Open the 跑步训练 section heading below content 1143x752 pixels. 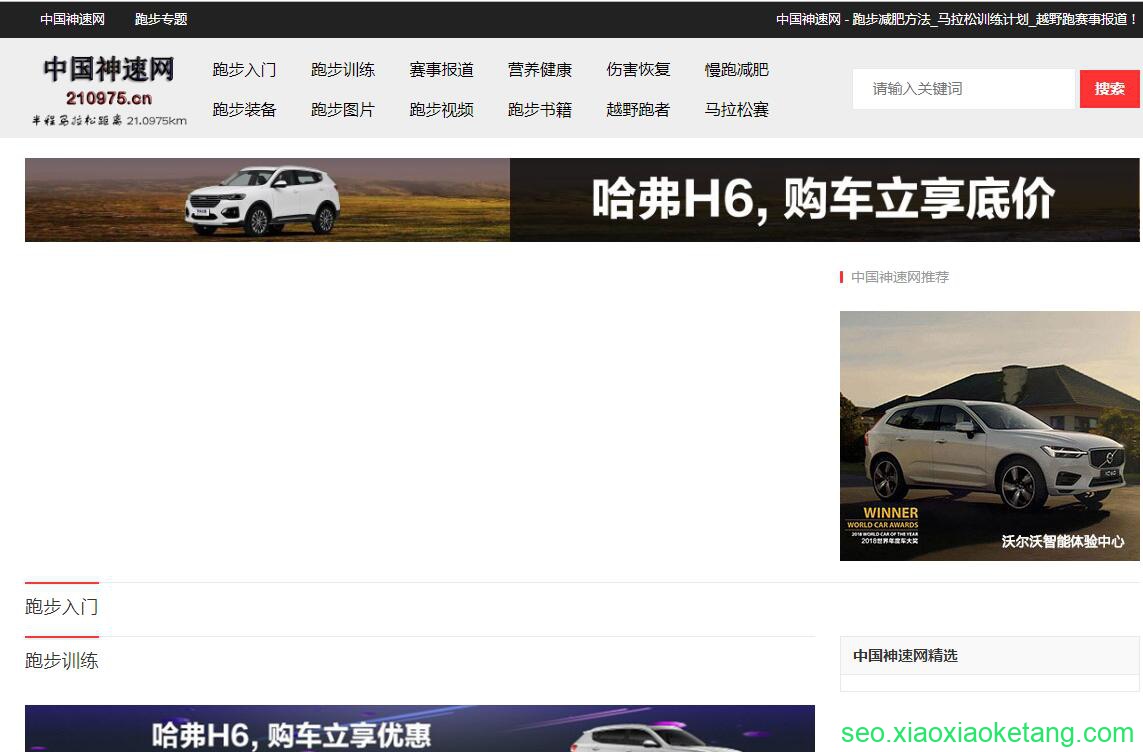(x=61, y=661)
